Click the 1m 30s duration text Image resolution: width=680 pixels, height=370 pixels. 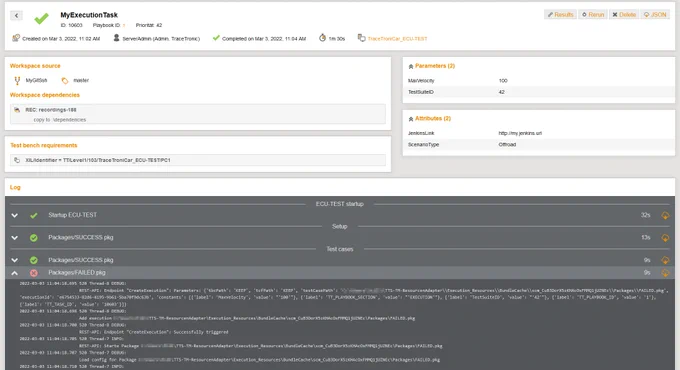point(337,39)
